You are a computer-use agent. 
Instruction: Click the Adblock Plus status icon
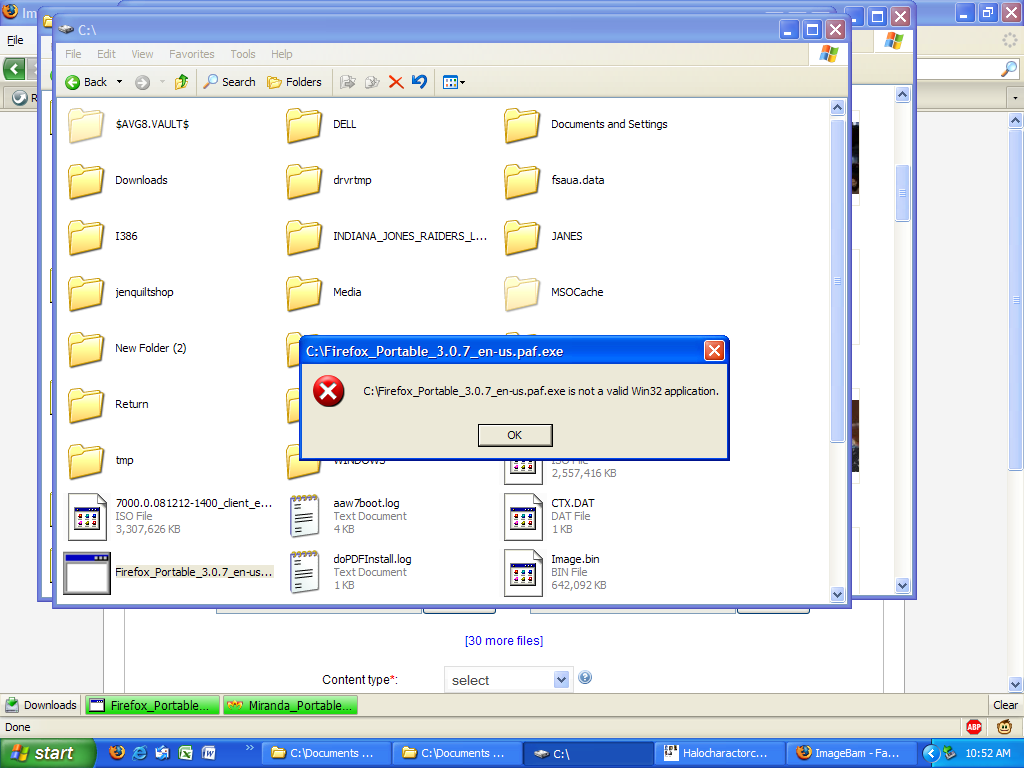(974, 727)
